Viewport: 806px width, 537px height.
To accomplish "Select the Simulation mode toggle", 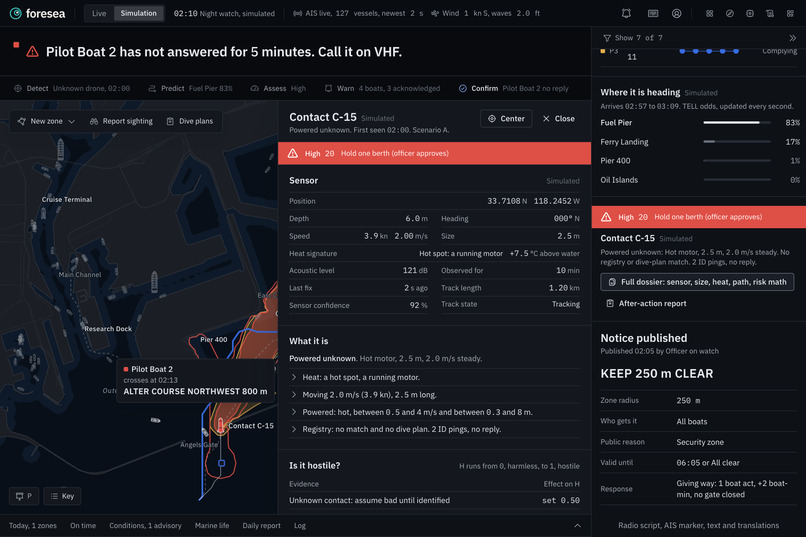I will coord(138,13).
